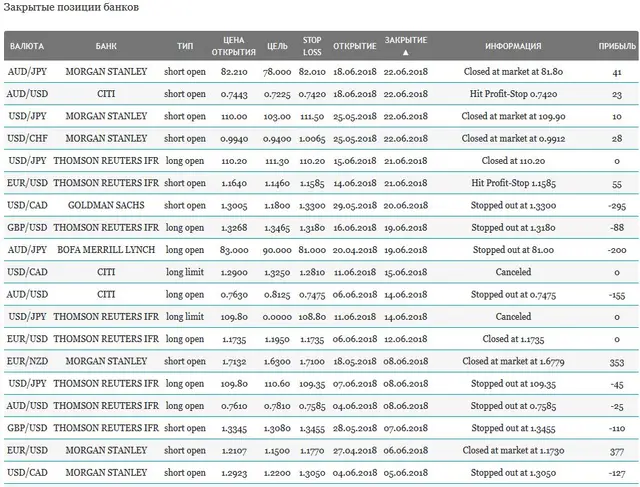Click opening date 27.04.2018
640x487 pixels.
355,451
